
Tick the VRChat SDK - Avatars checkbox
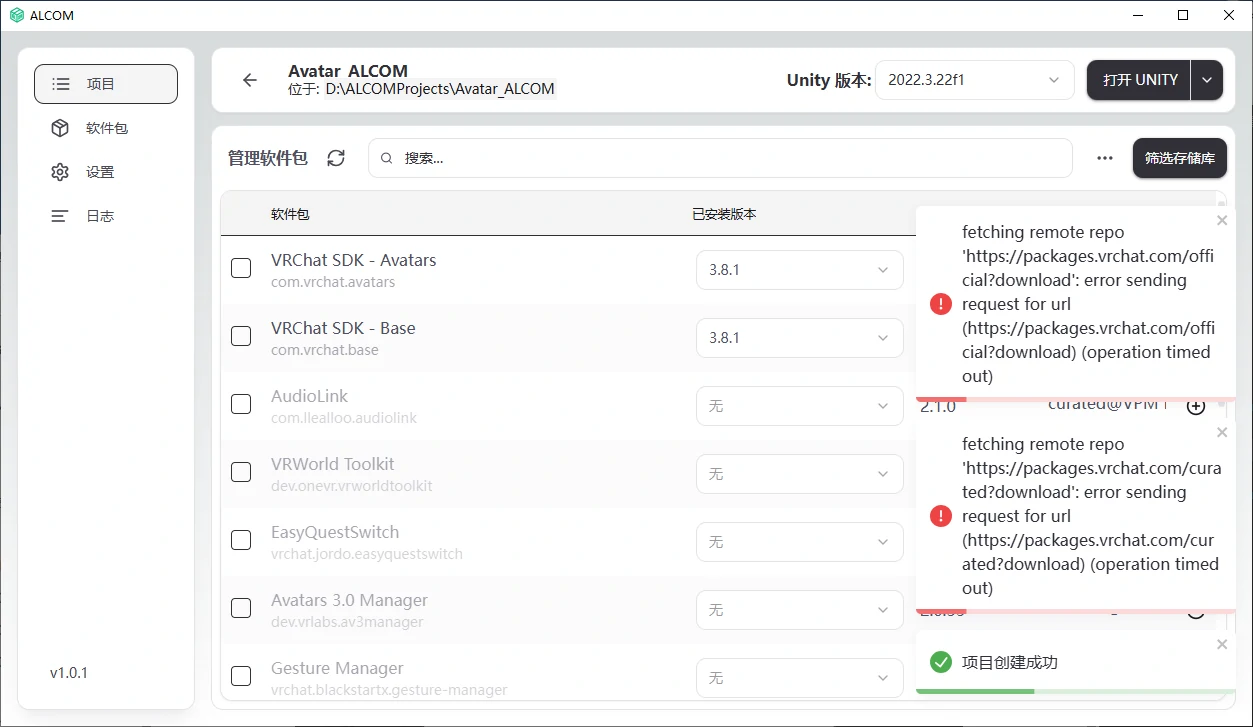coord(241,268)
